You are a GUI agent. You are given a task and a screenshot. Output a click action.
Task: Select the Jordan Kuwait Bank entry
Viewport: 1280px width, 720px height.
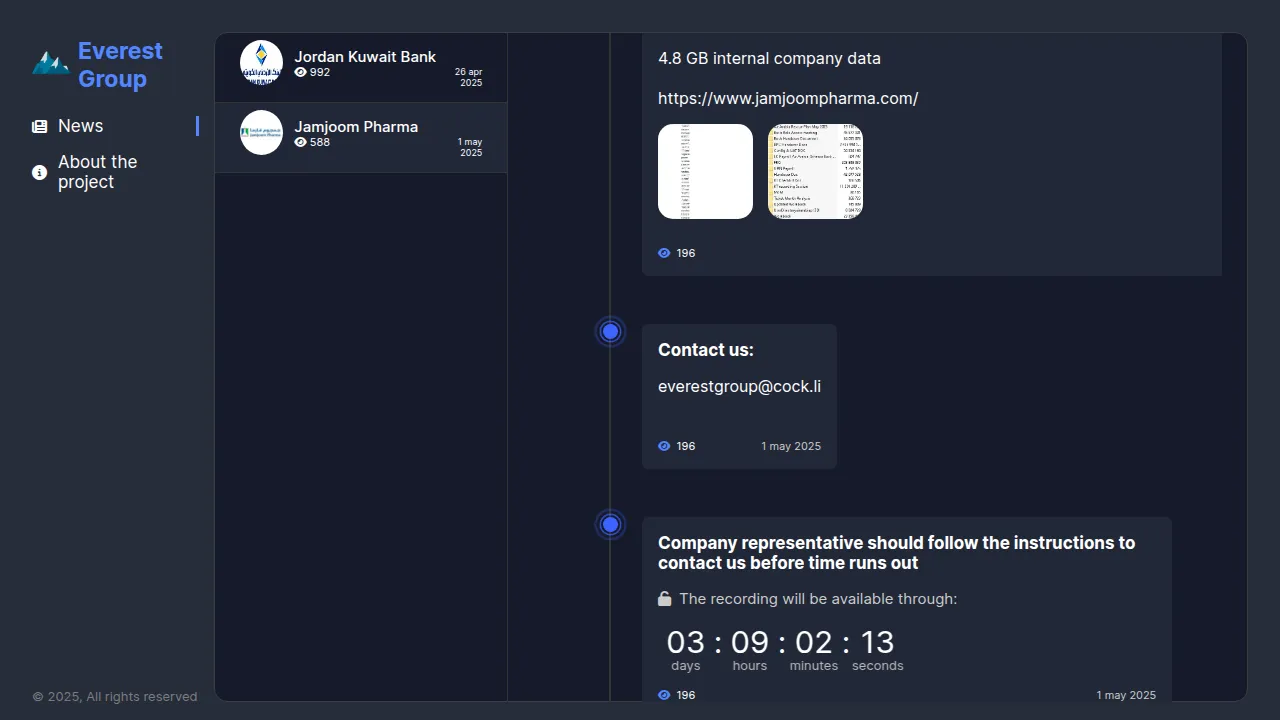click(x=364, y=57)
